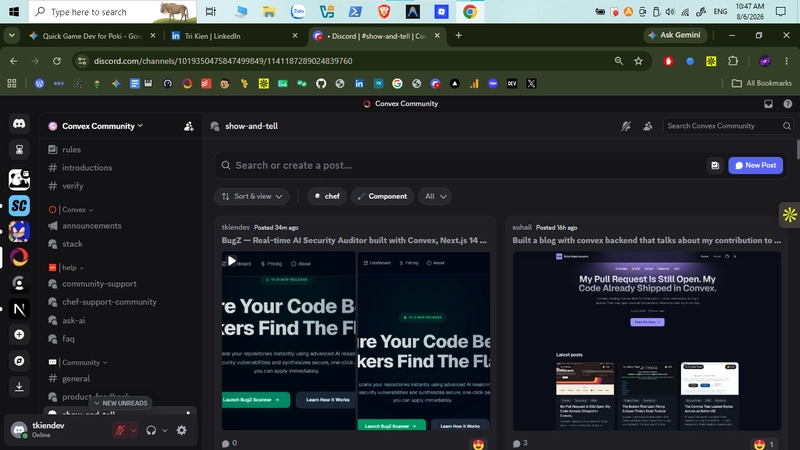The width and height of the screenshot is (800, 450).
Task: Open the Discord help icon
Action: pyautogui.click(x=788, y=104)
